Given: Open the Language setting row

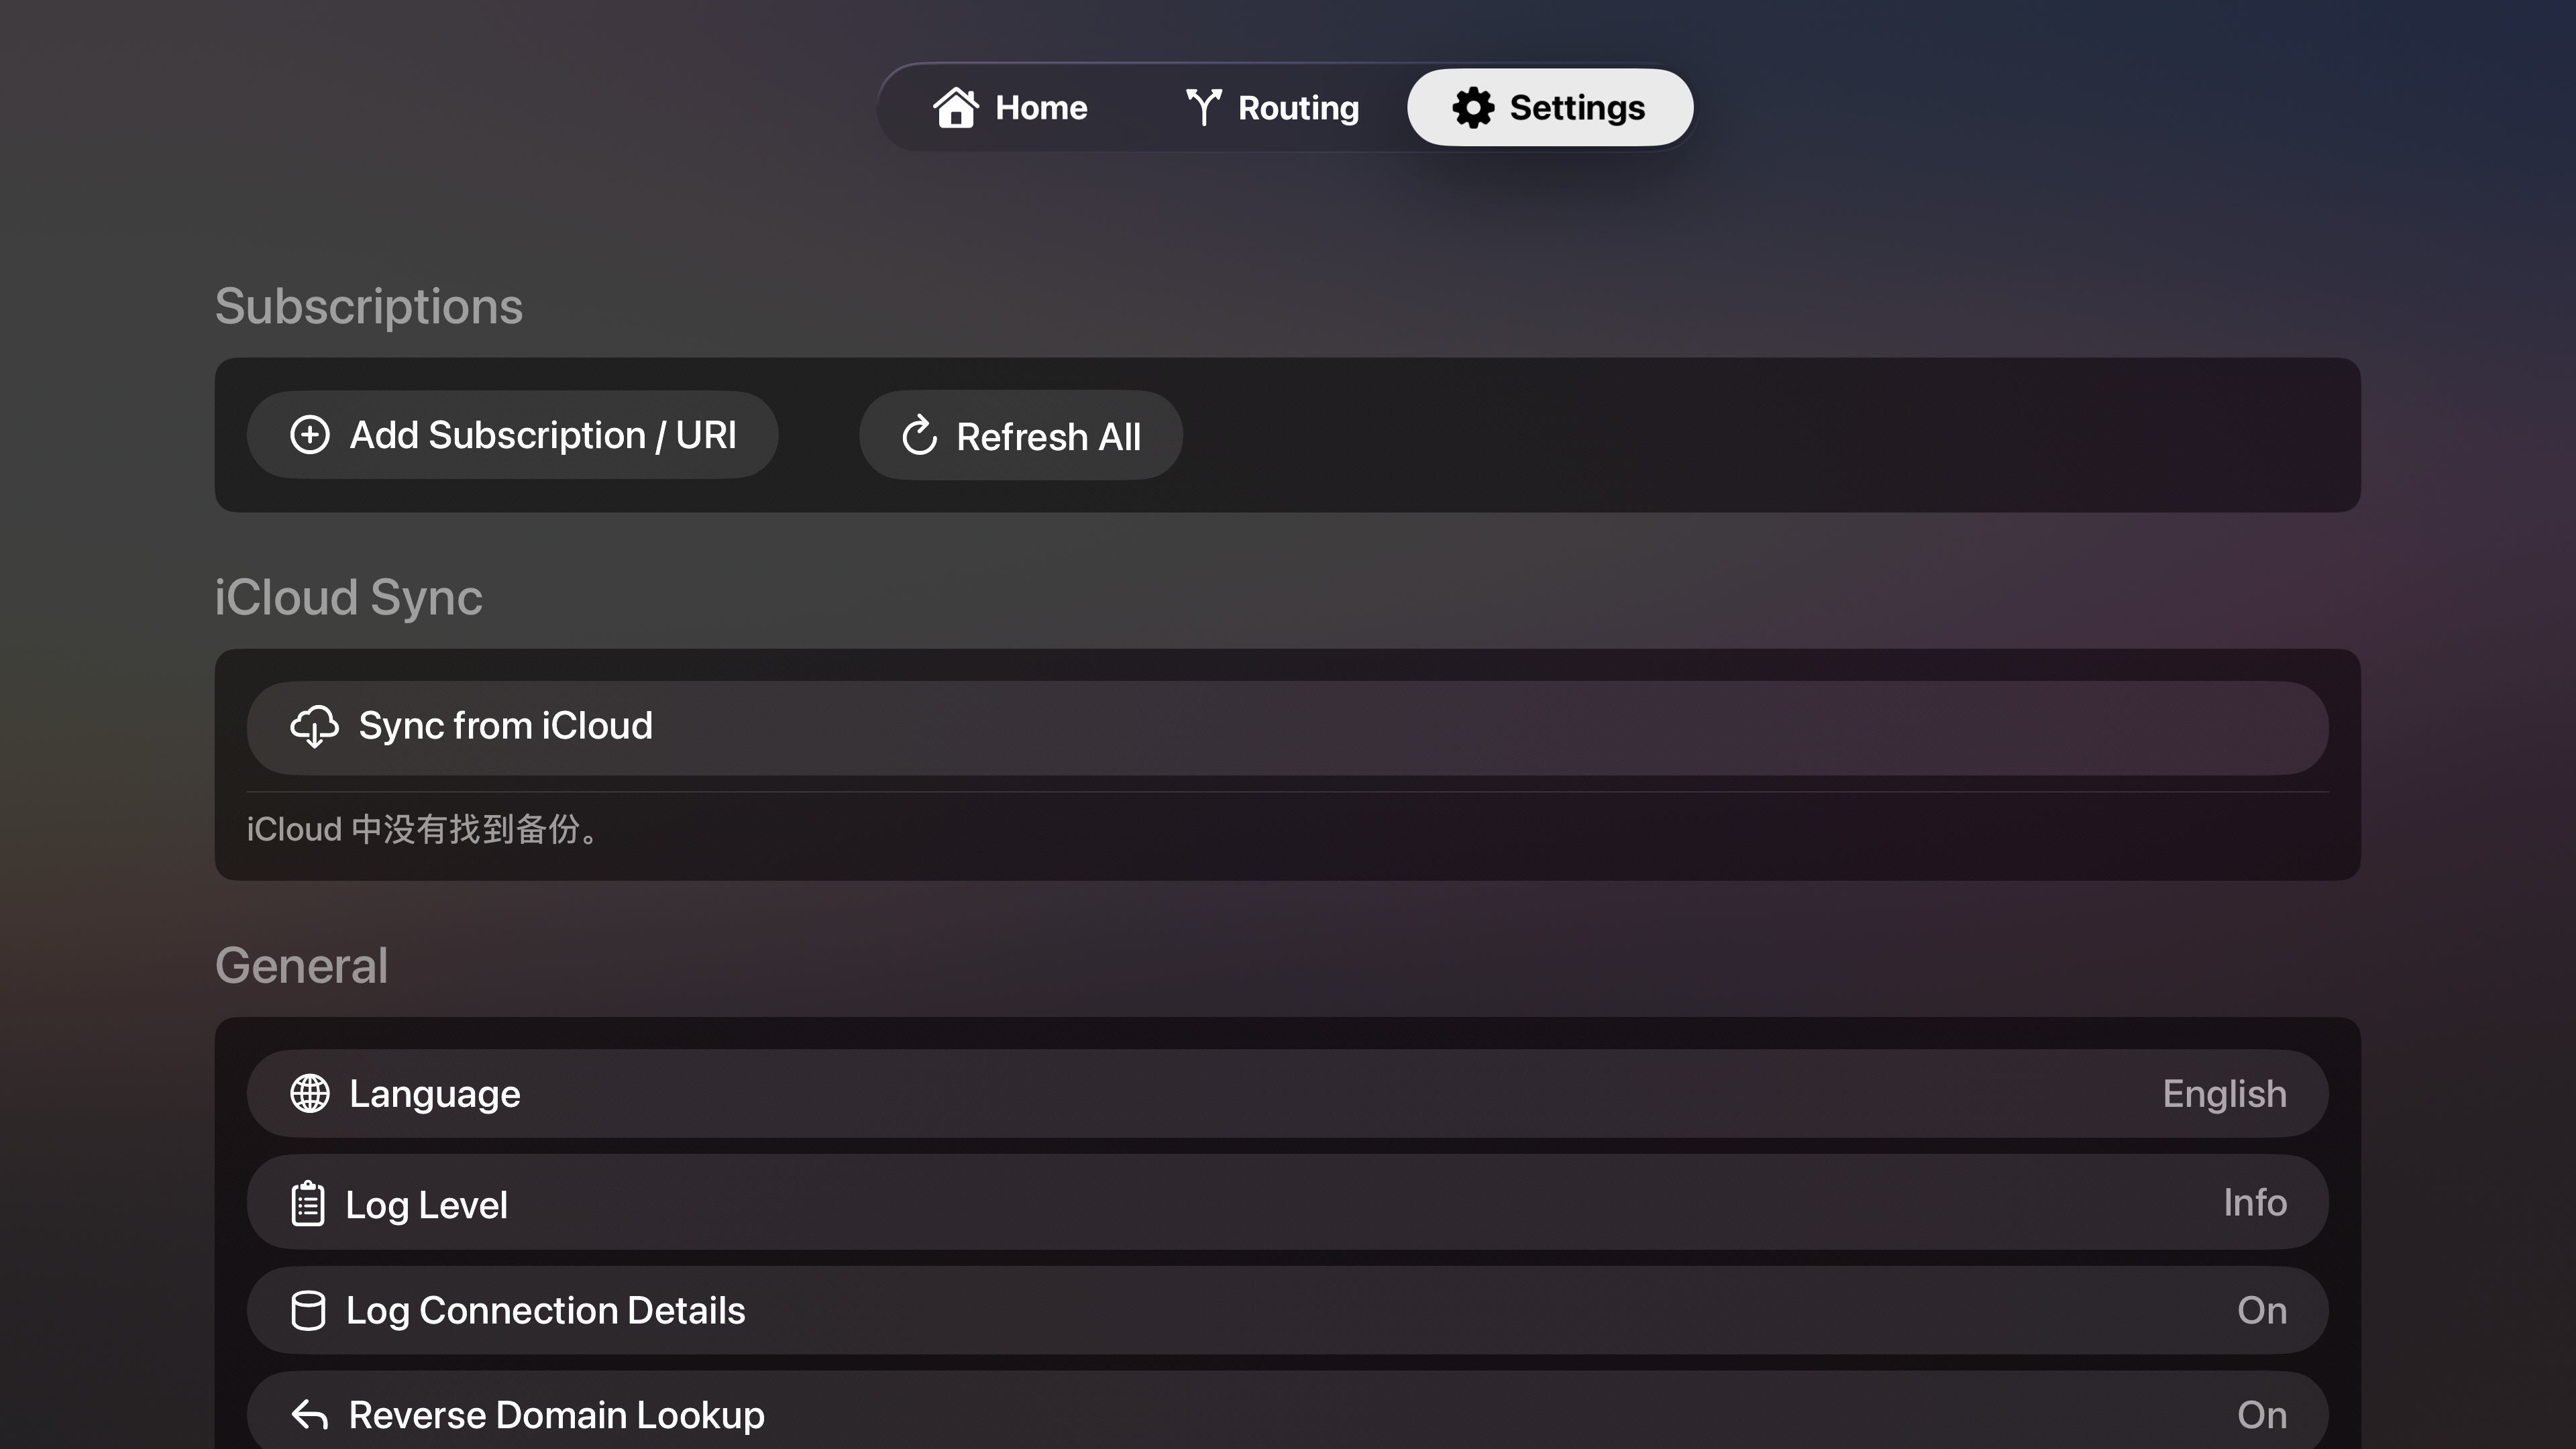Looking at the screenshot, I should 1287,1093.
